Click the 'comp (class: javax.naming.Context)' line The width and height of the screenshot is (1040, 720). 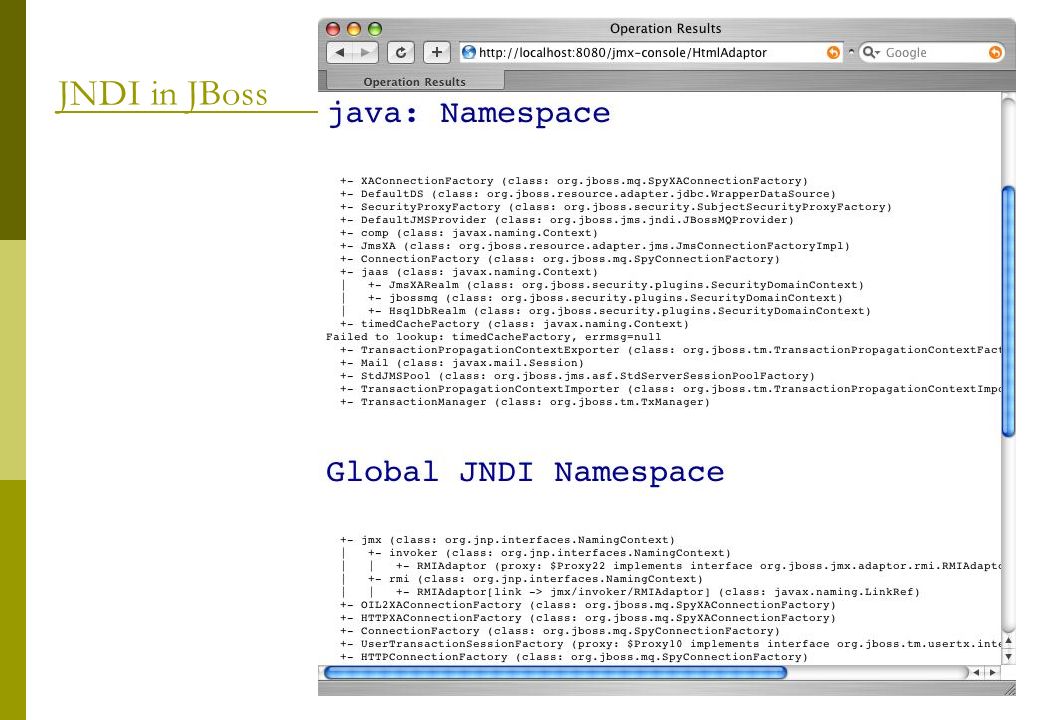[x=469, y=233]
